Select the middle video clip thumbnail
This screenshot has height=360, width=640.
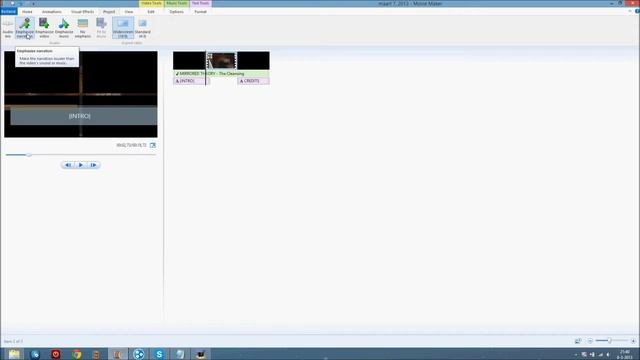click(x=222, y=60)
